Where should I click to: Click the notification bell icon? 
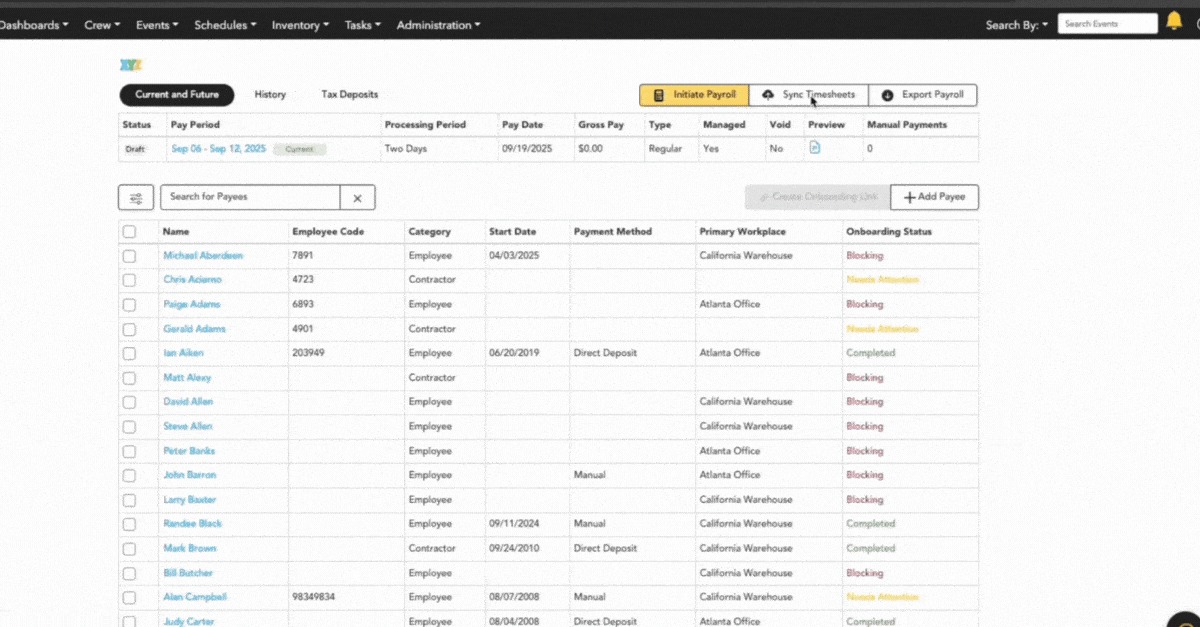click(x=1174, y=22)
